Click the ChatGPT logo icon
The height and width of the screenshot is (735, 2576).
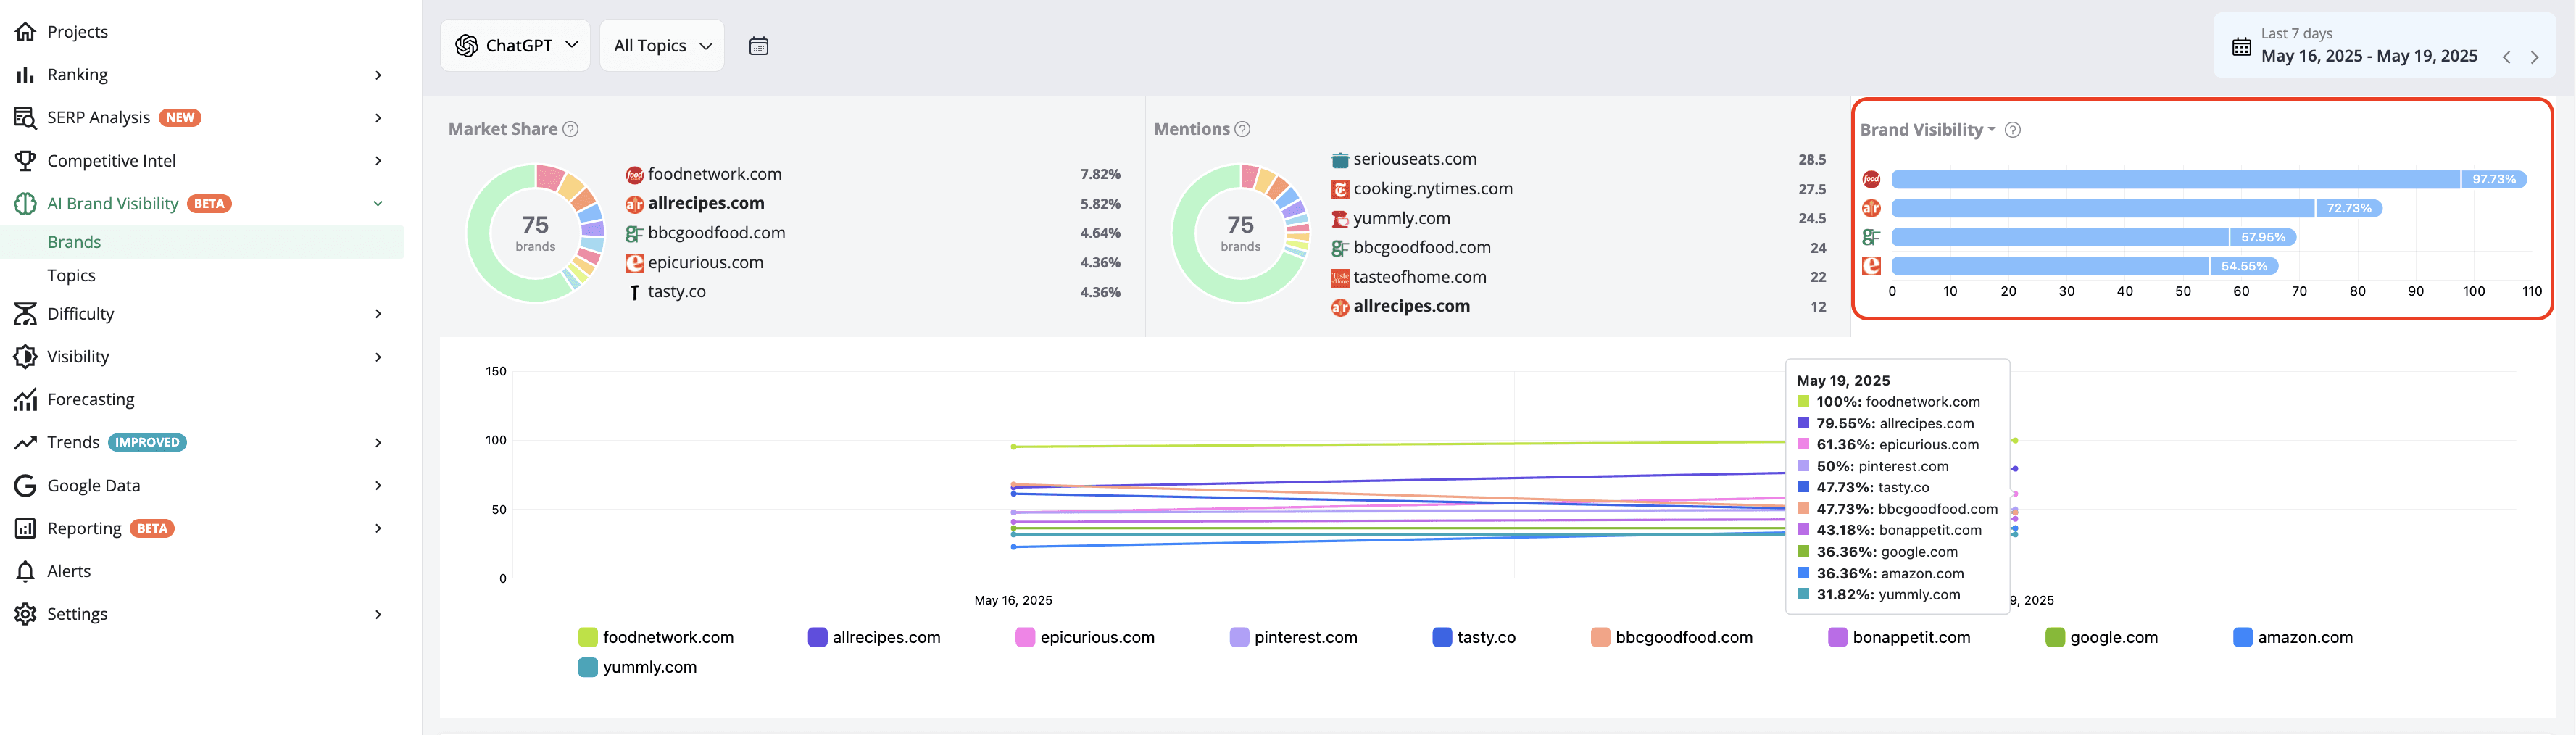pos(466,45)
